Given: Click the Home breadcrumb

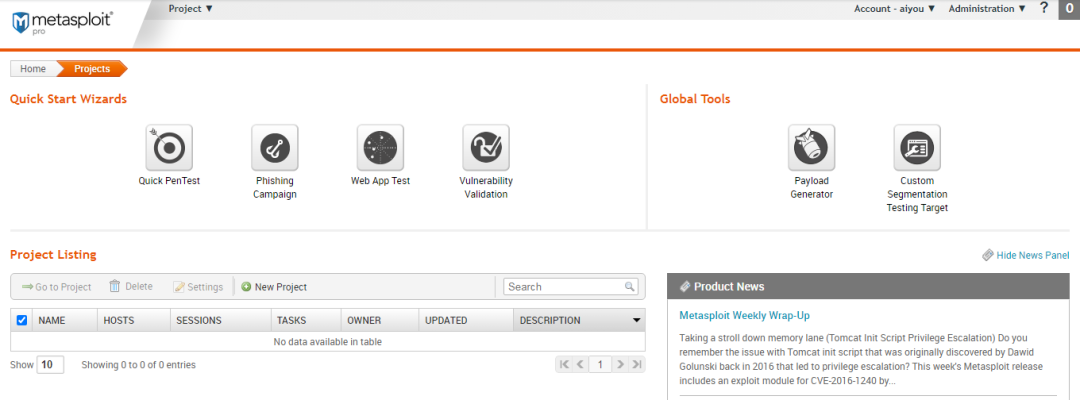Looking at the screenshot, I should [x=33, y=69].
